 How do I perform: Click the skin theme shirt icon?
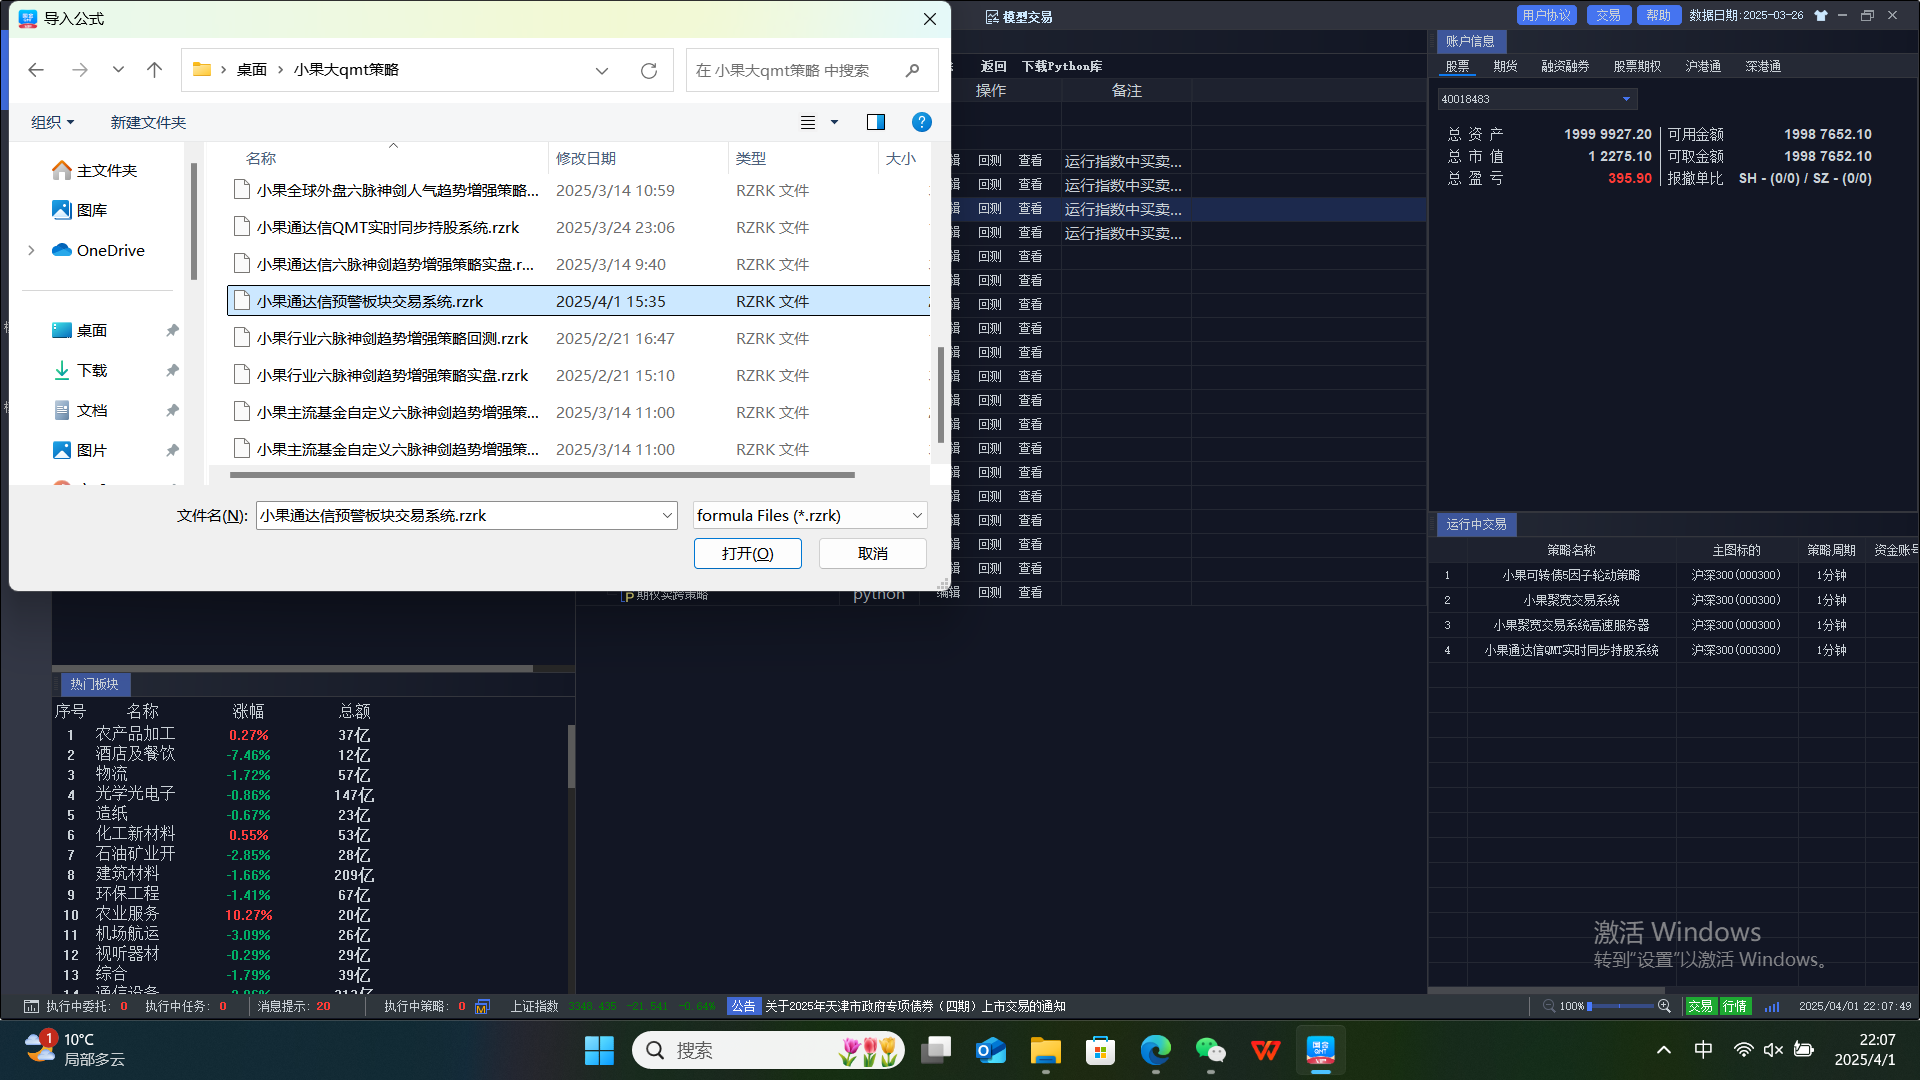[1821, 16]
